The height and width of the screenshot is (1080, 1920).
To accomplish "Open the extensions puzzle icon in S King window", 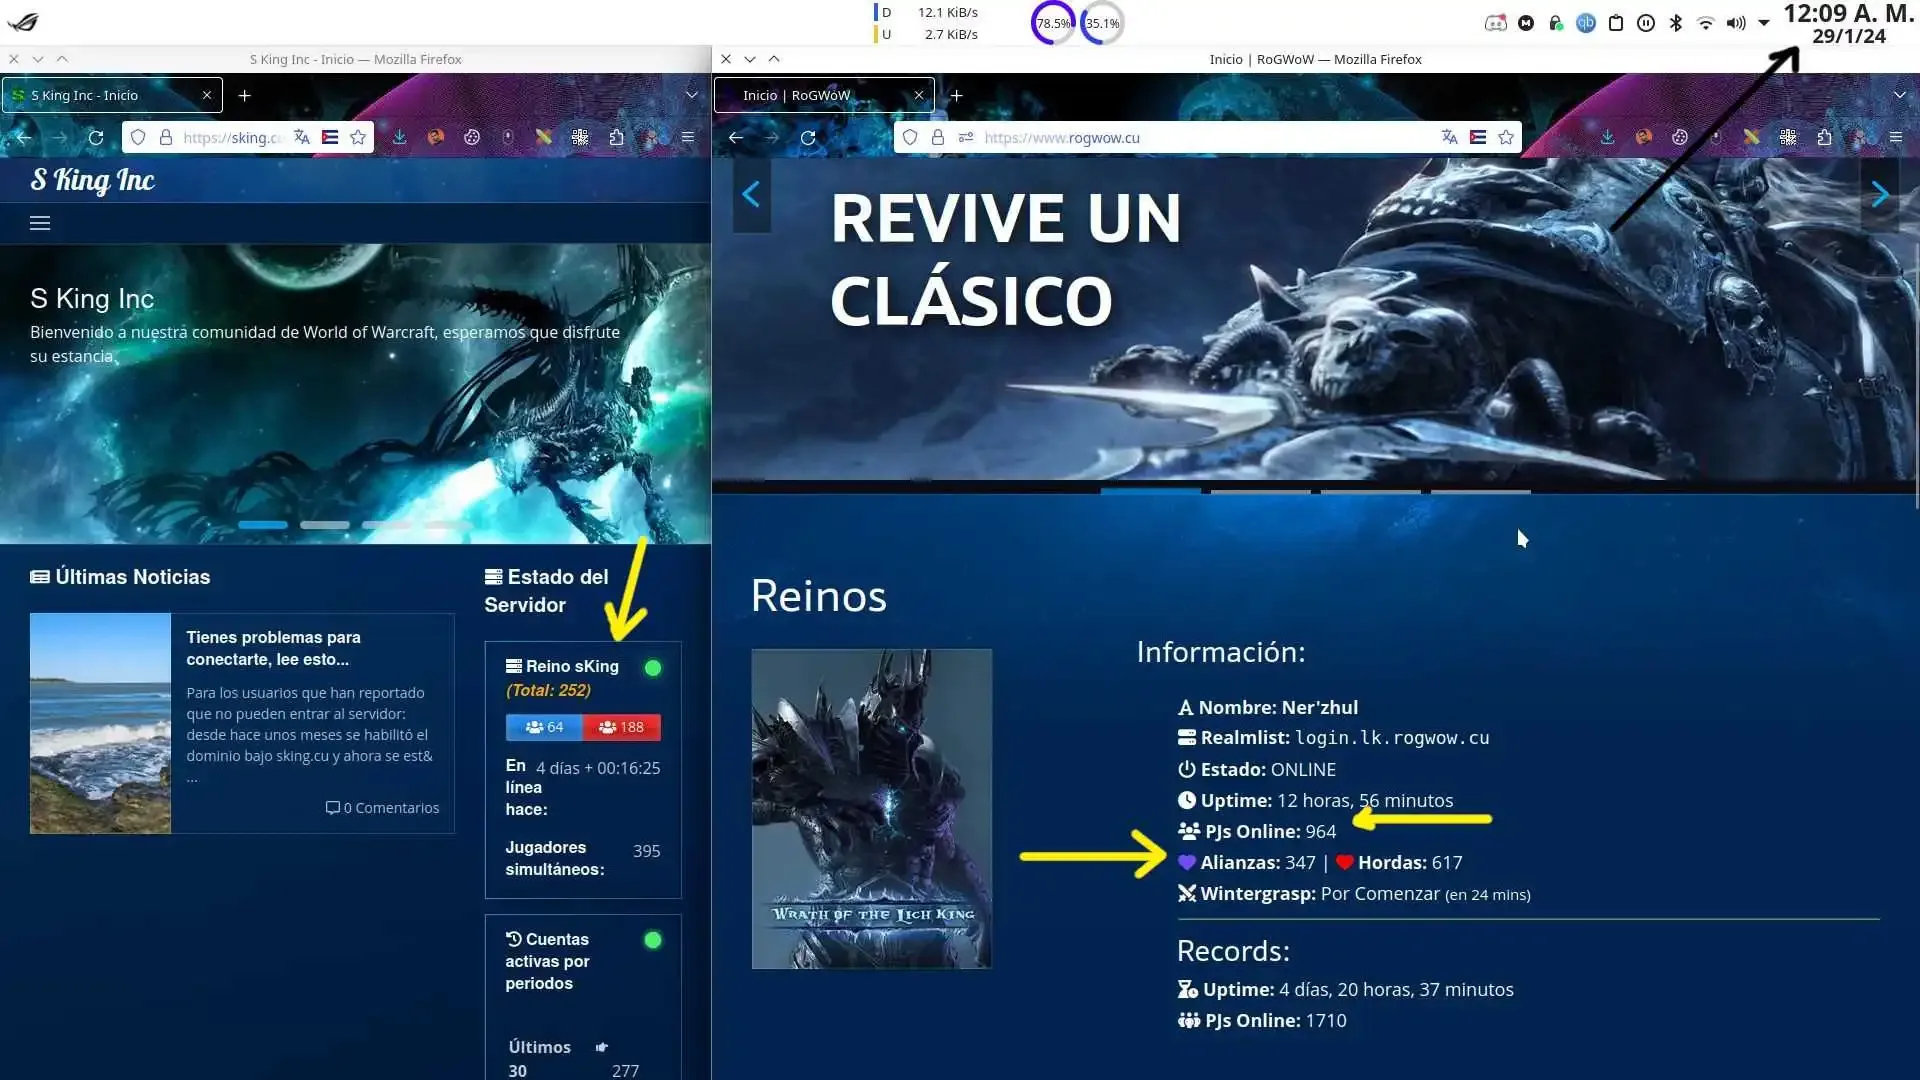I will coord(616,138).
